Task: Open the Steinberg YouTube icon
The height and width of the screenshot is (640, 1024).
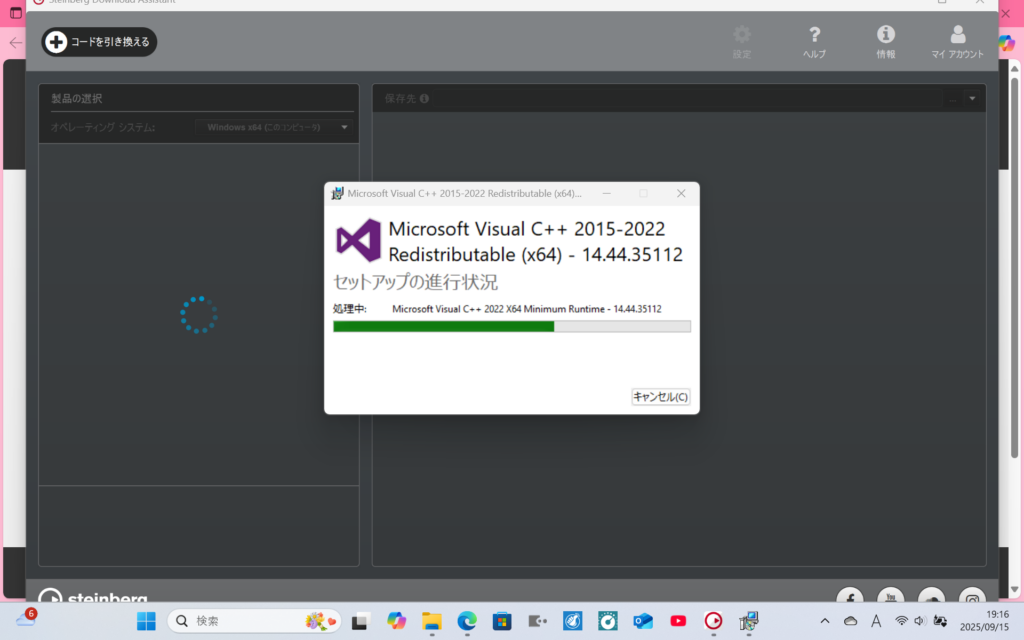Action: pos(890,597)
